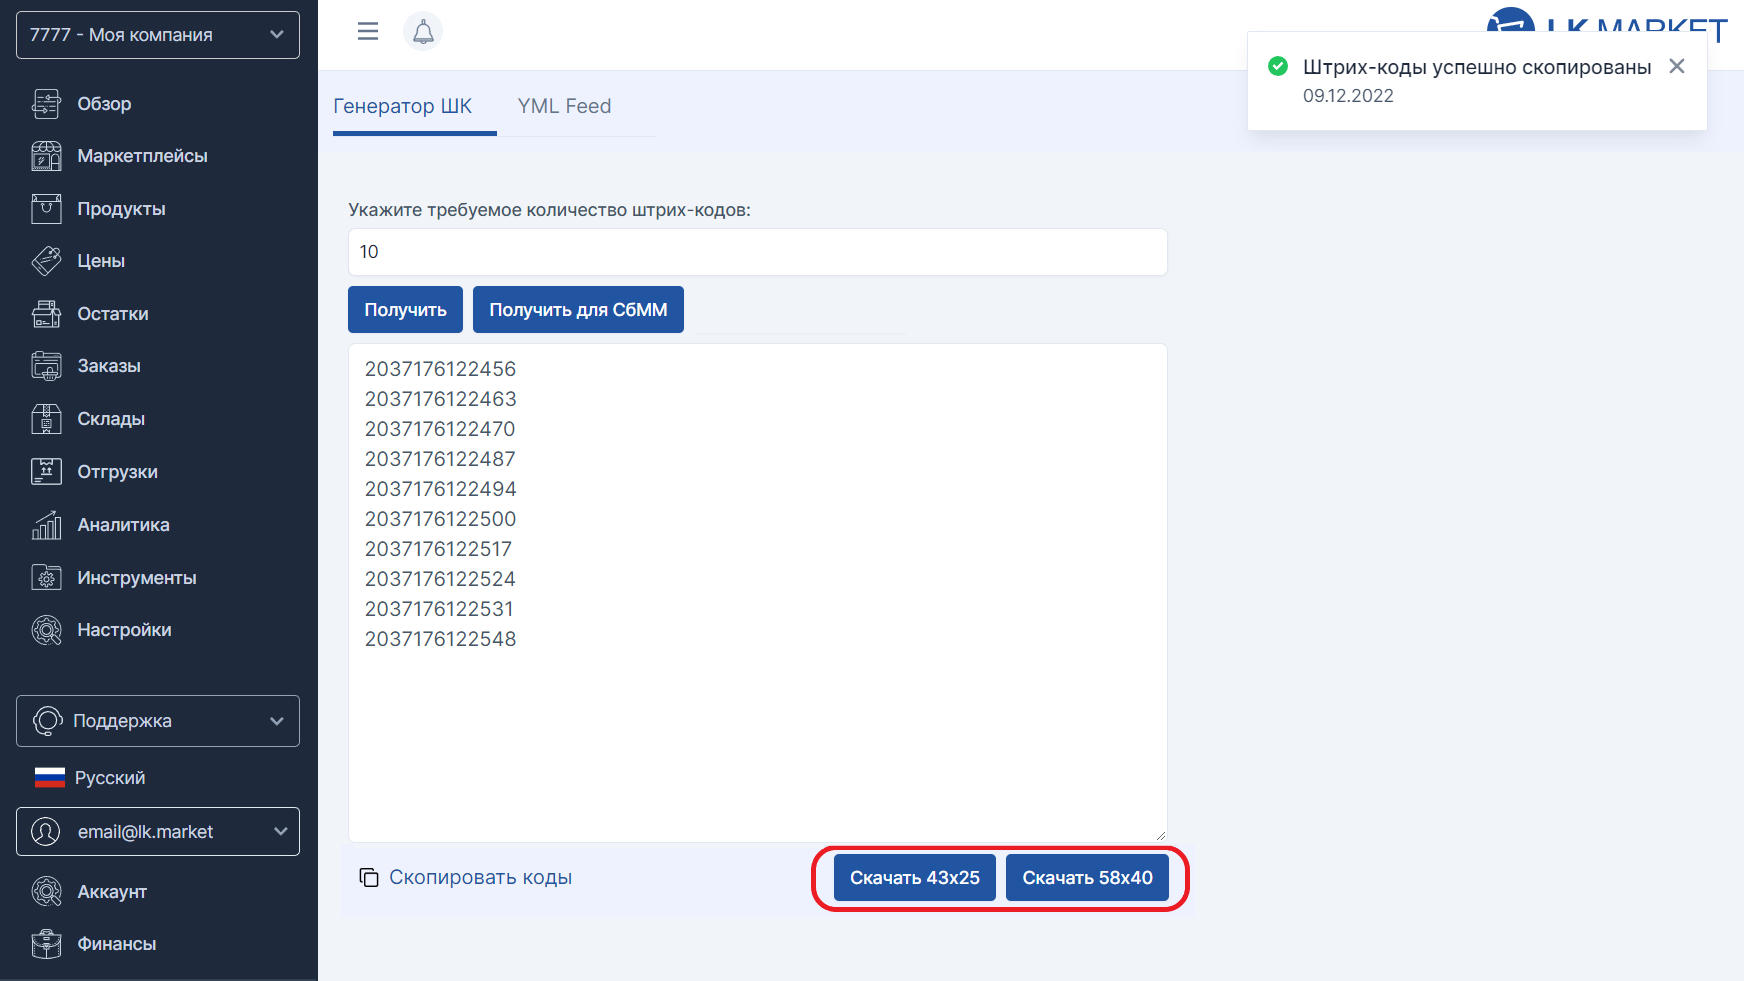Click the Цены price tag icon

pyautogui.click(x=46, y=261)
